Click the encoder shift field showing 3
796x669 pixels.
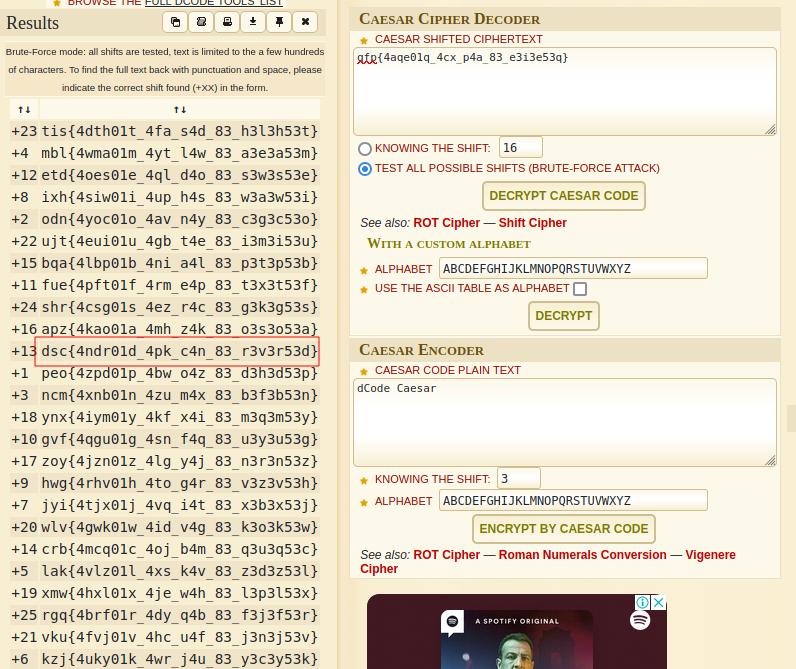click(518, 478)
